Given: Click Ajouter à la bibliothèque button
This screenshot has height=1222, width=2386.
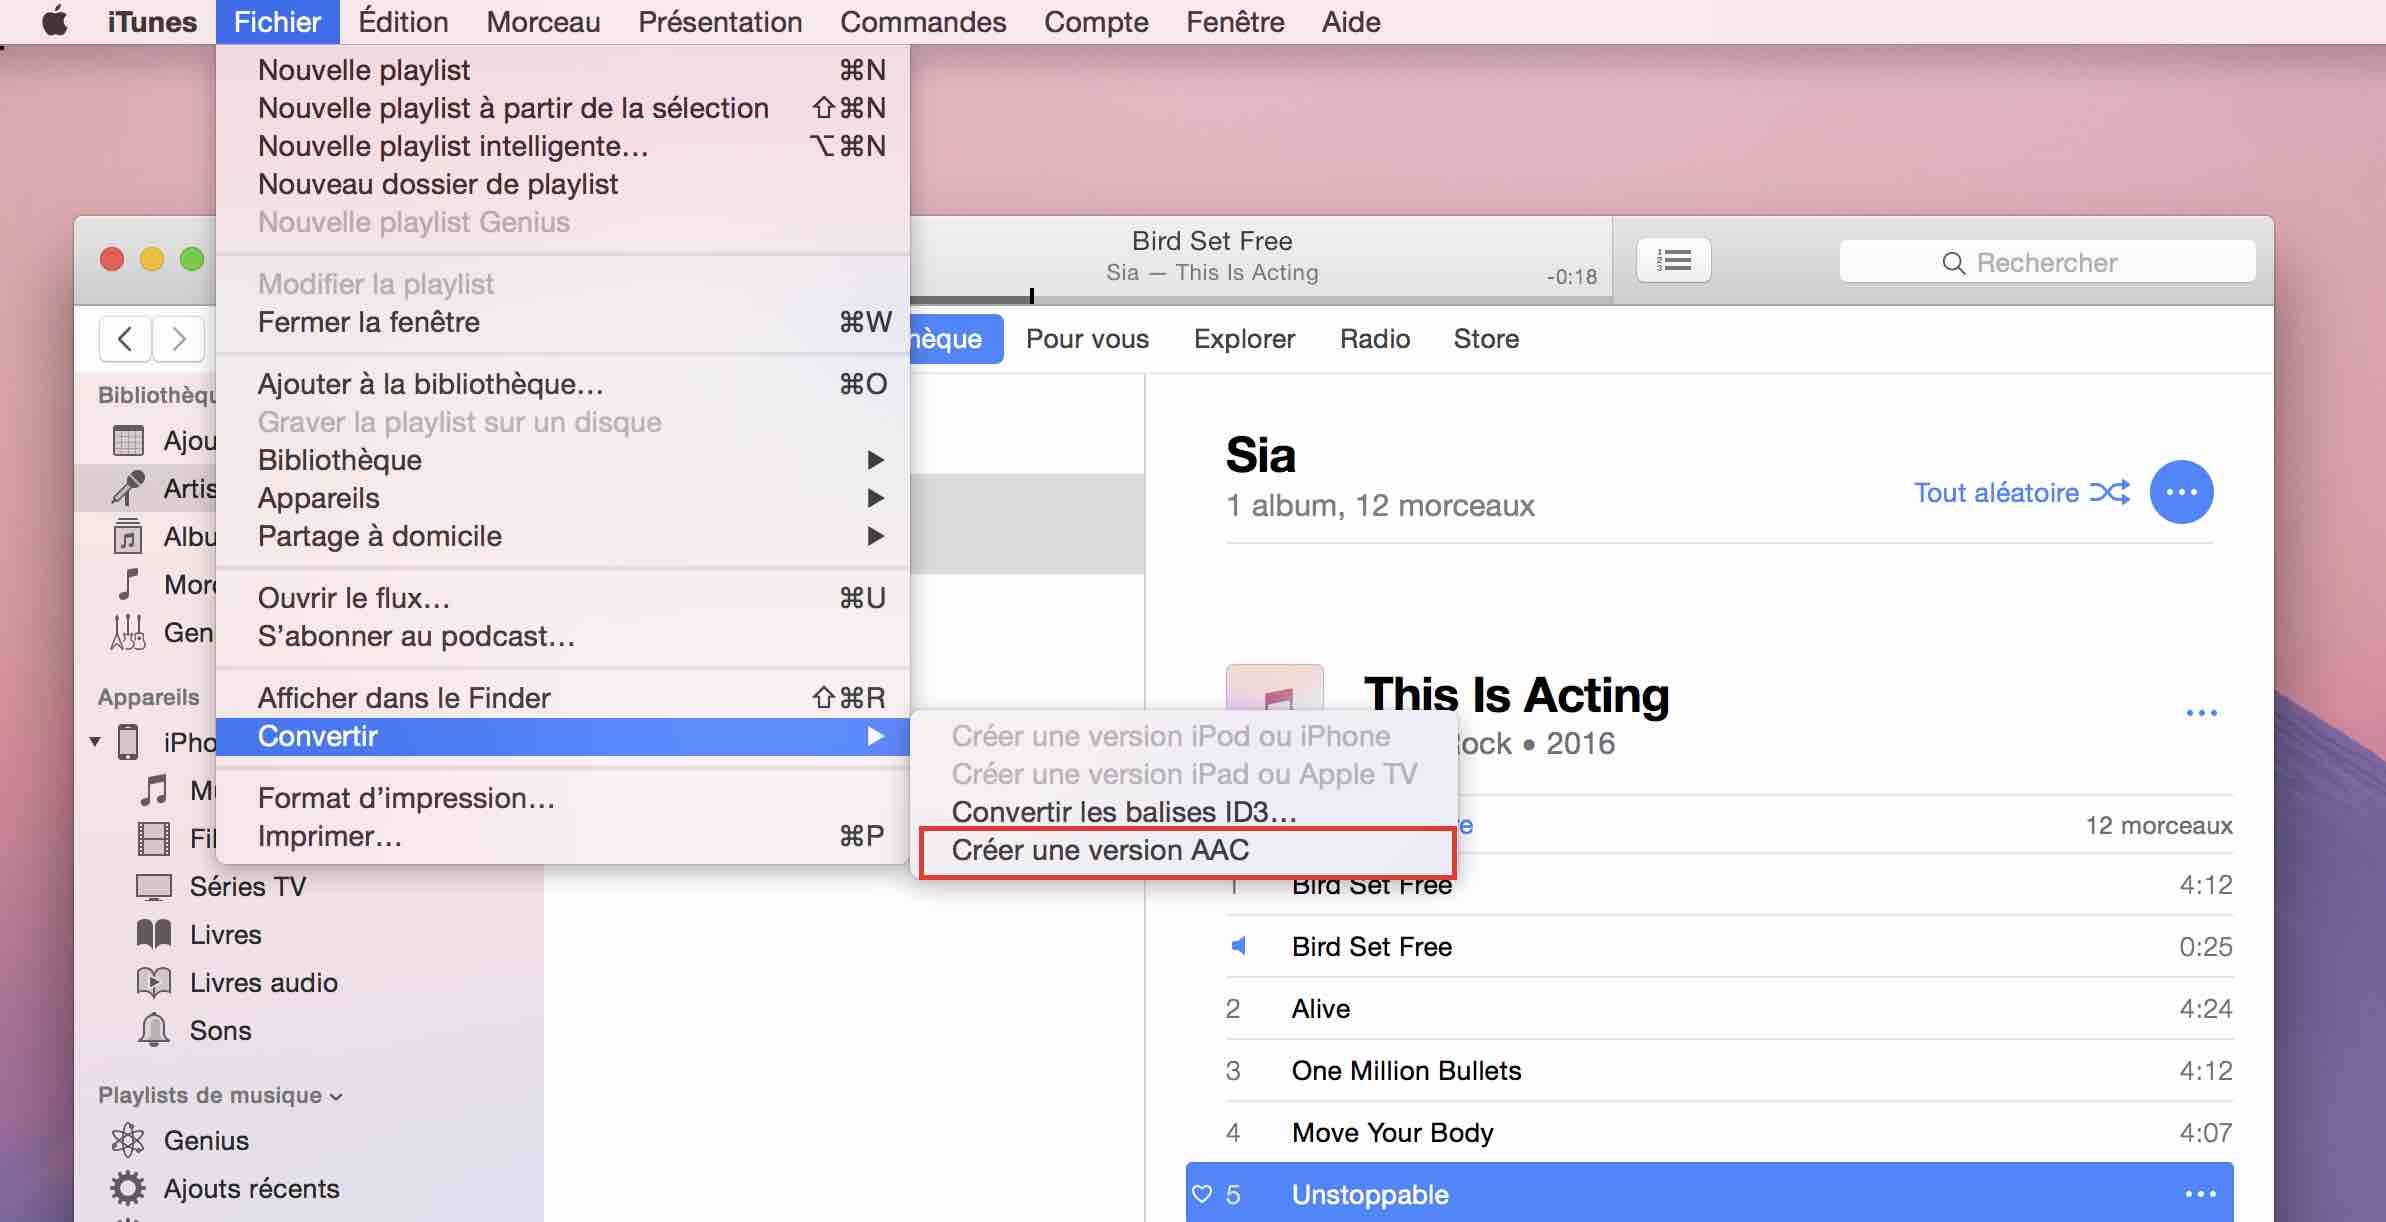Looking at the screenshot, I should tap(432, 383).
